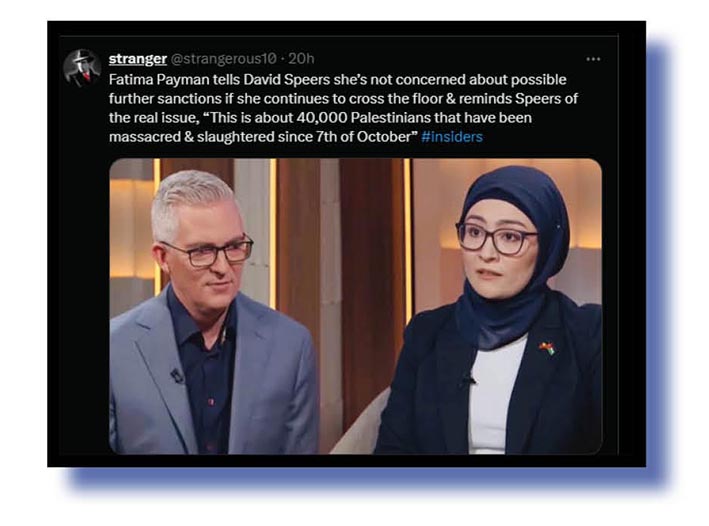Click the glasses of the grey-haired man
The image size is (709, 526).
[208, 253]
